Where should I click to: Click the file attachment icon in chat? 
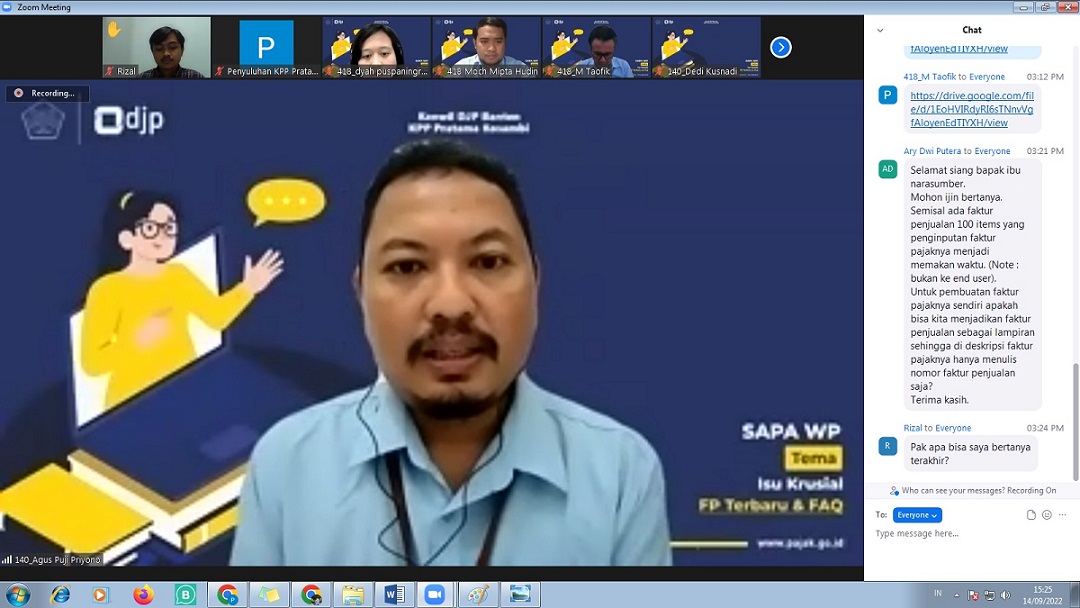1031,515
